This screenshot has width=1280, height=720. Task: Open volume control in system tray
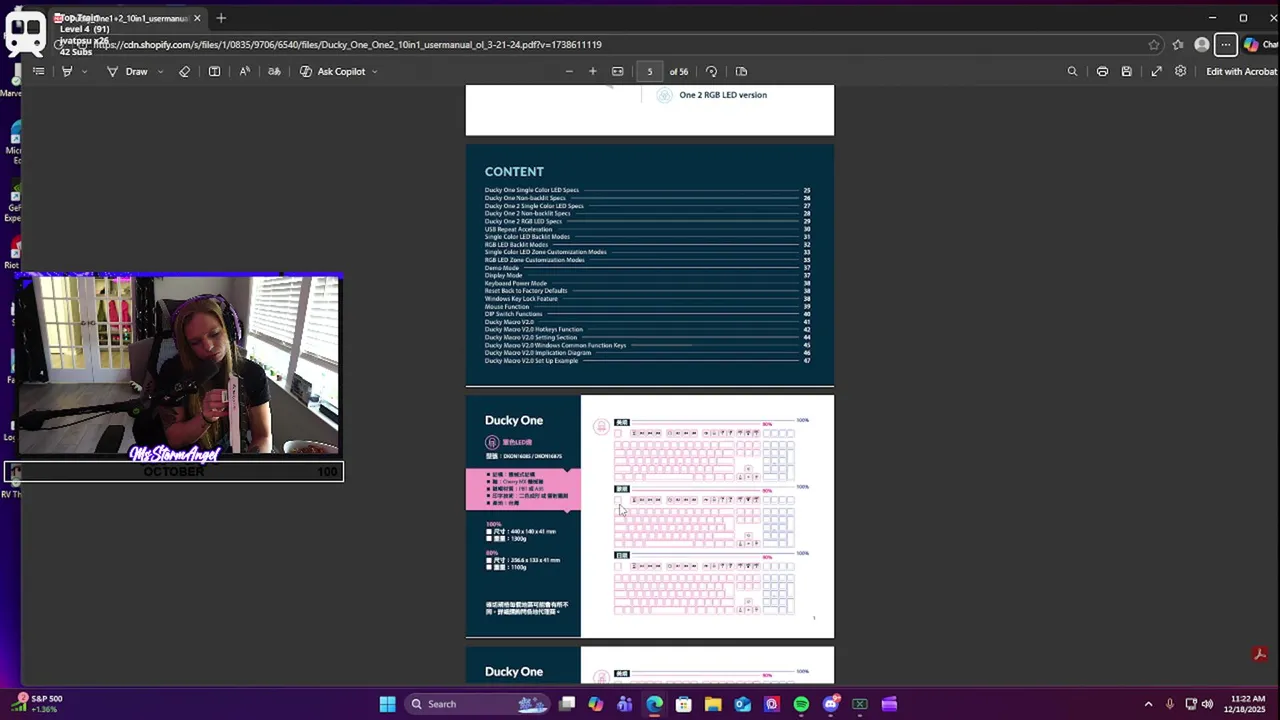[1207, 704]
